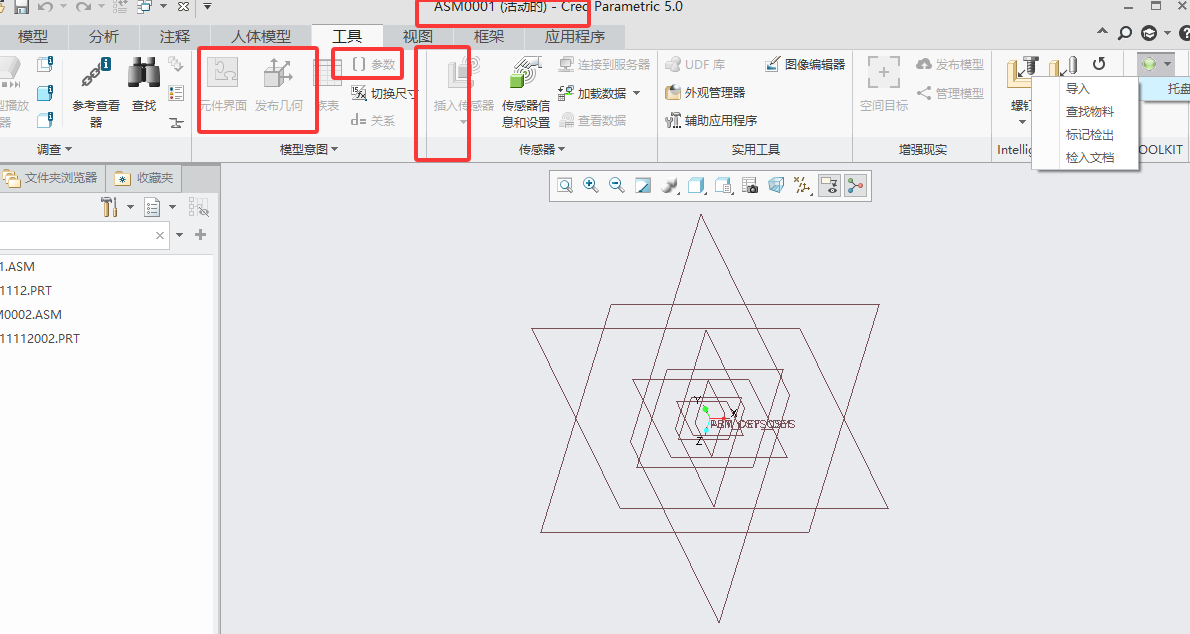Click the plus add-filter icon beside search

point(200,235)
